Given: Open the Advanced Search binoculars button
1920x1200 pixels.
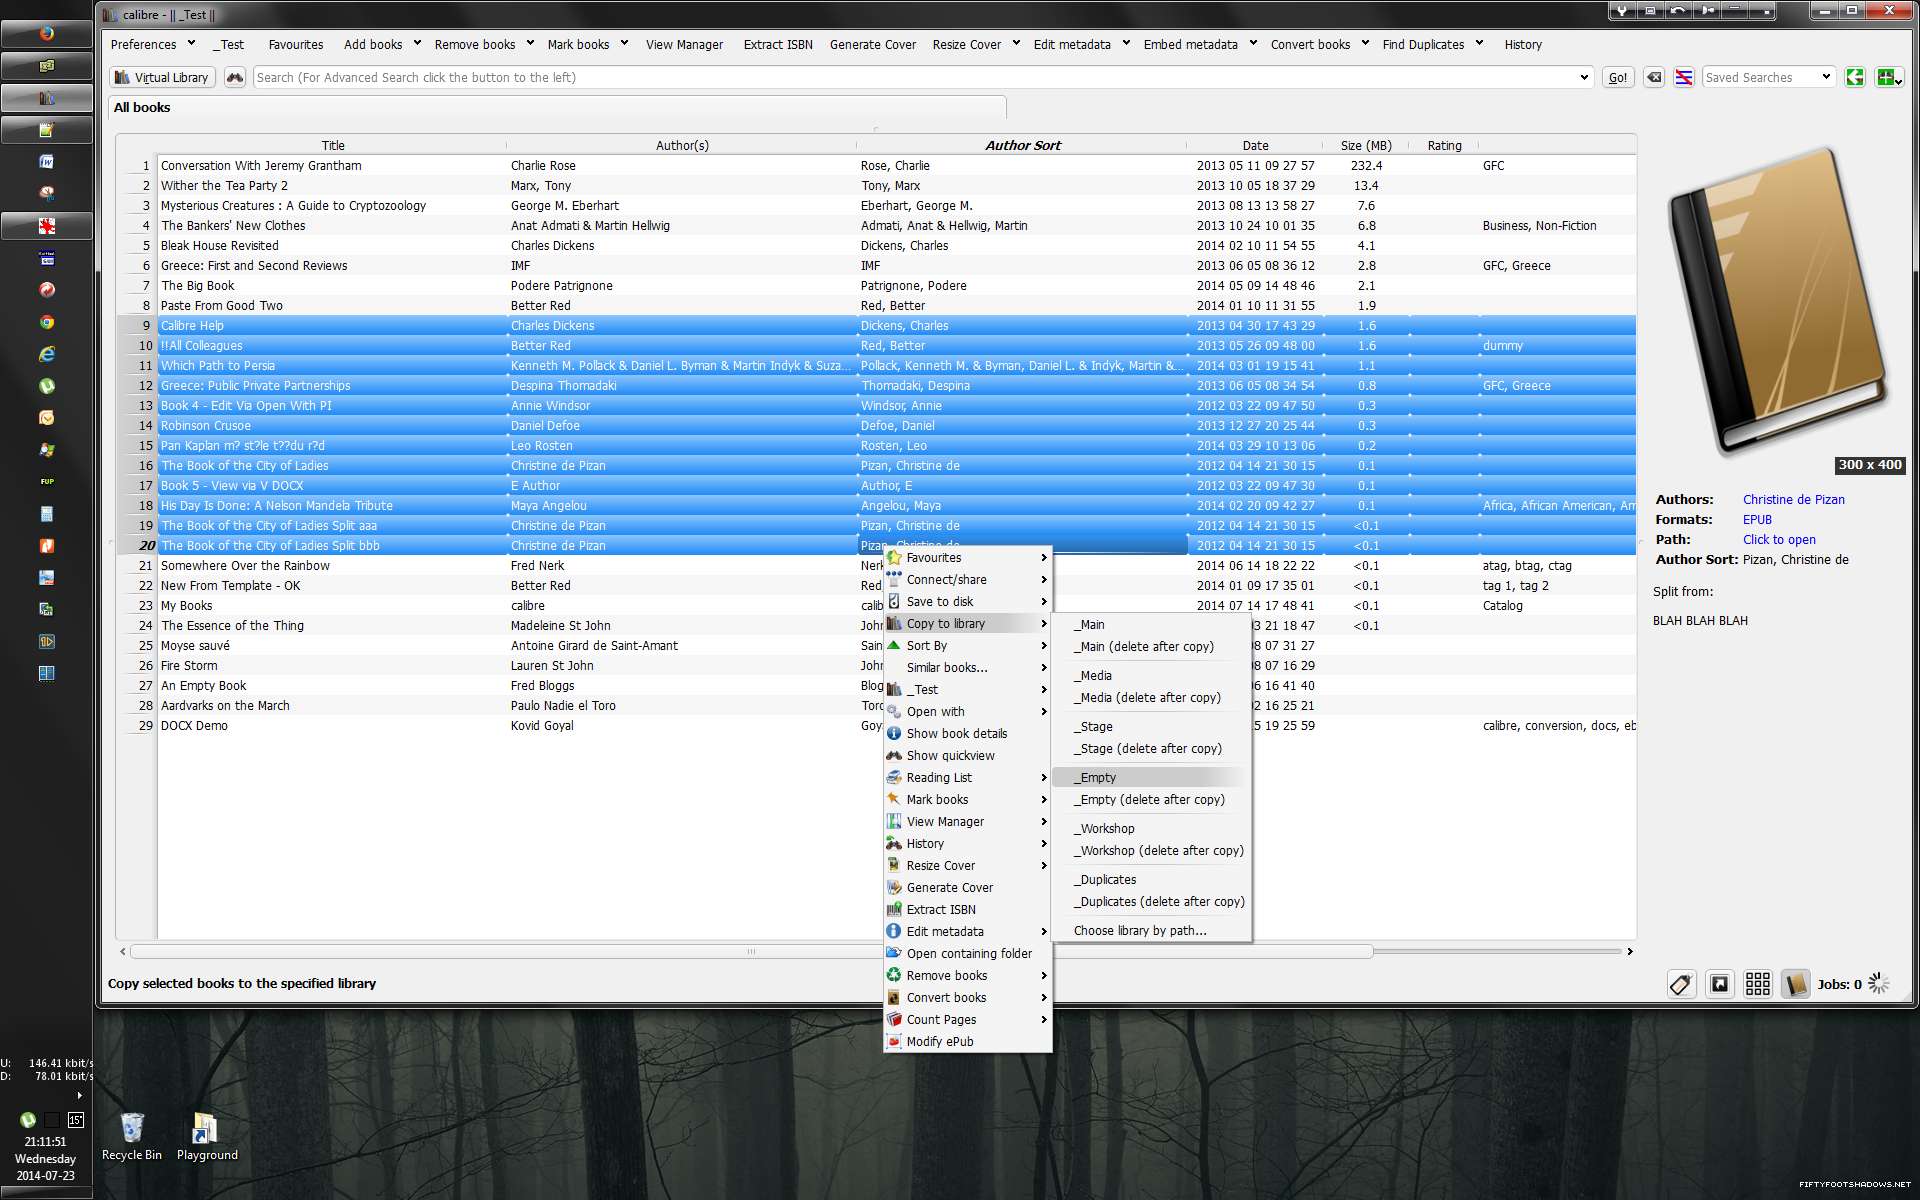Looking at the screenshot, I should pos(234,77).
